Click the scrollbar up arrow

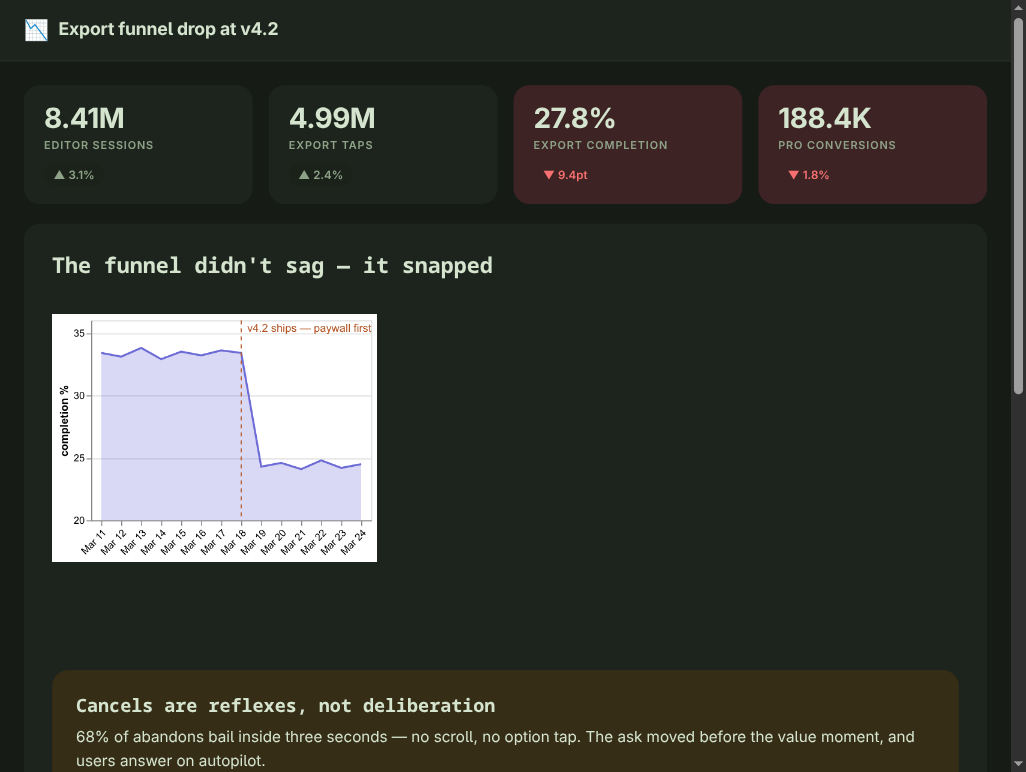pyautogui.click(x=1018, y=7)
